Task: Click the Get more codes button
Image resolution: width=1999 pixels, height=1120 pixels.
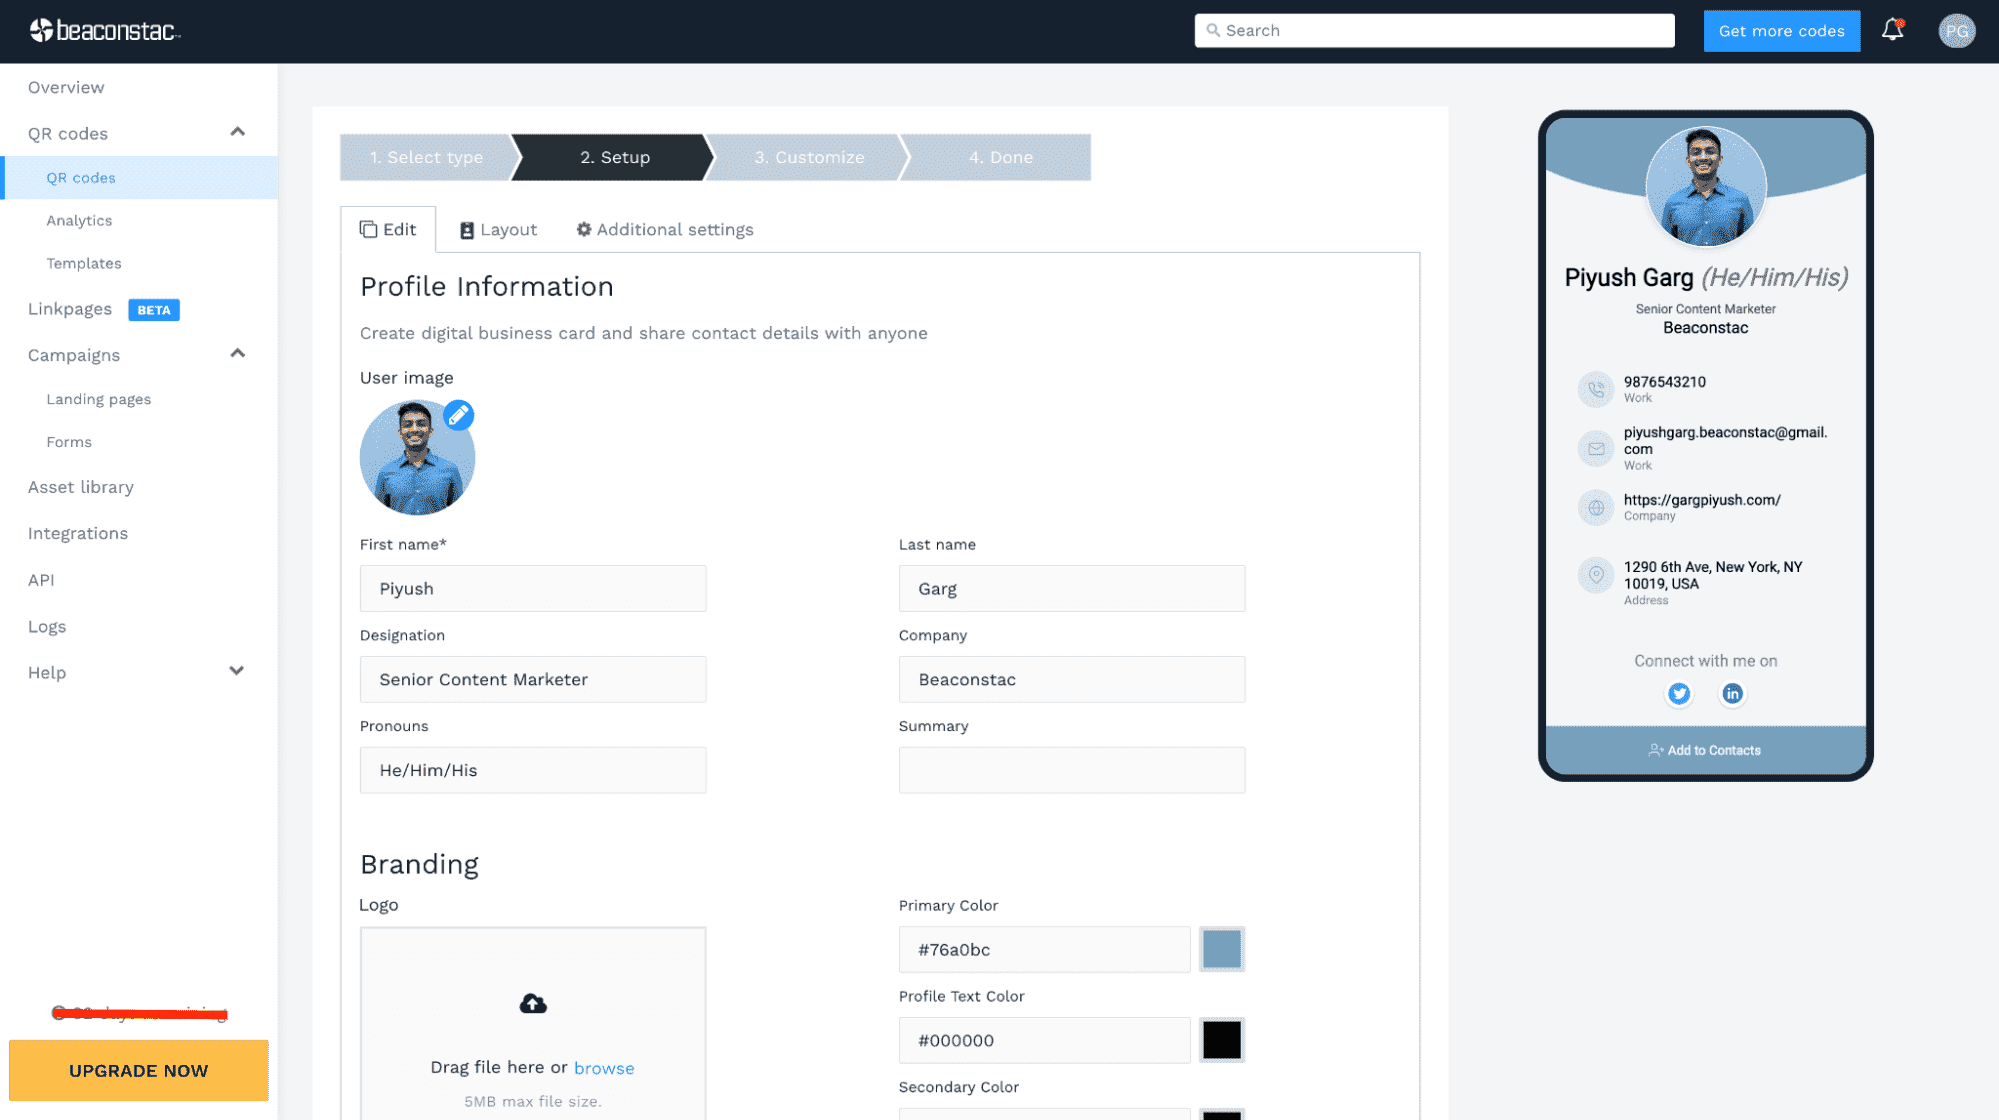Action: tap(1782, 30)
